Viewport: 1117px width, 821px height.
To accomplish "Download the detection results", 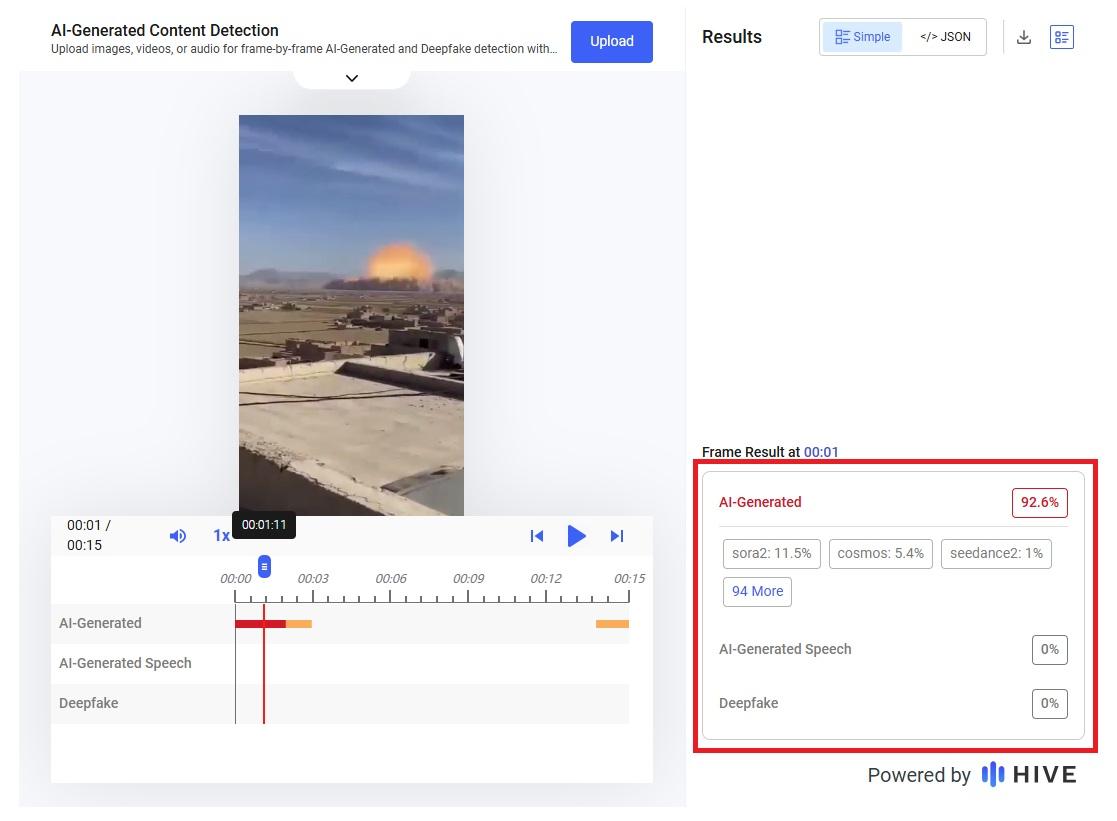I will pos(1024,37).
